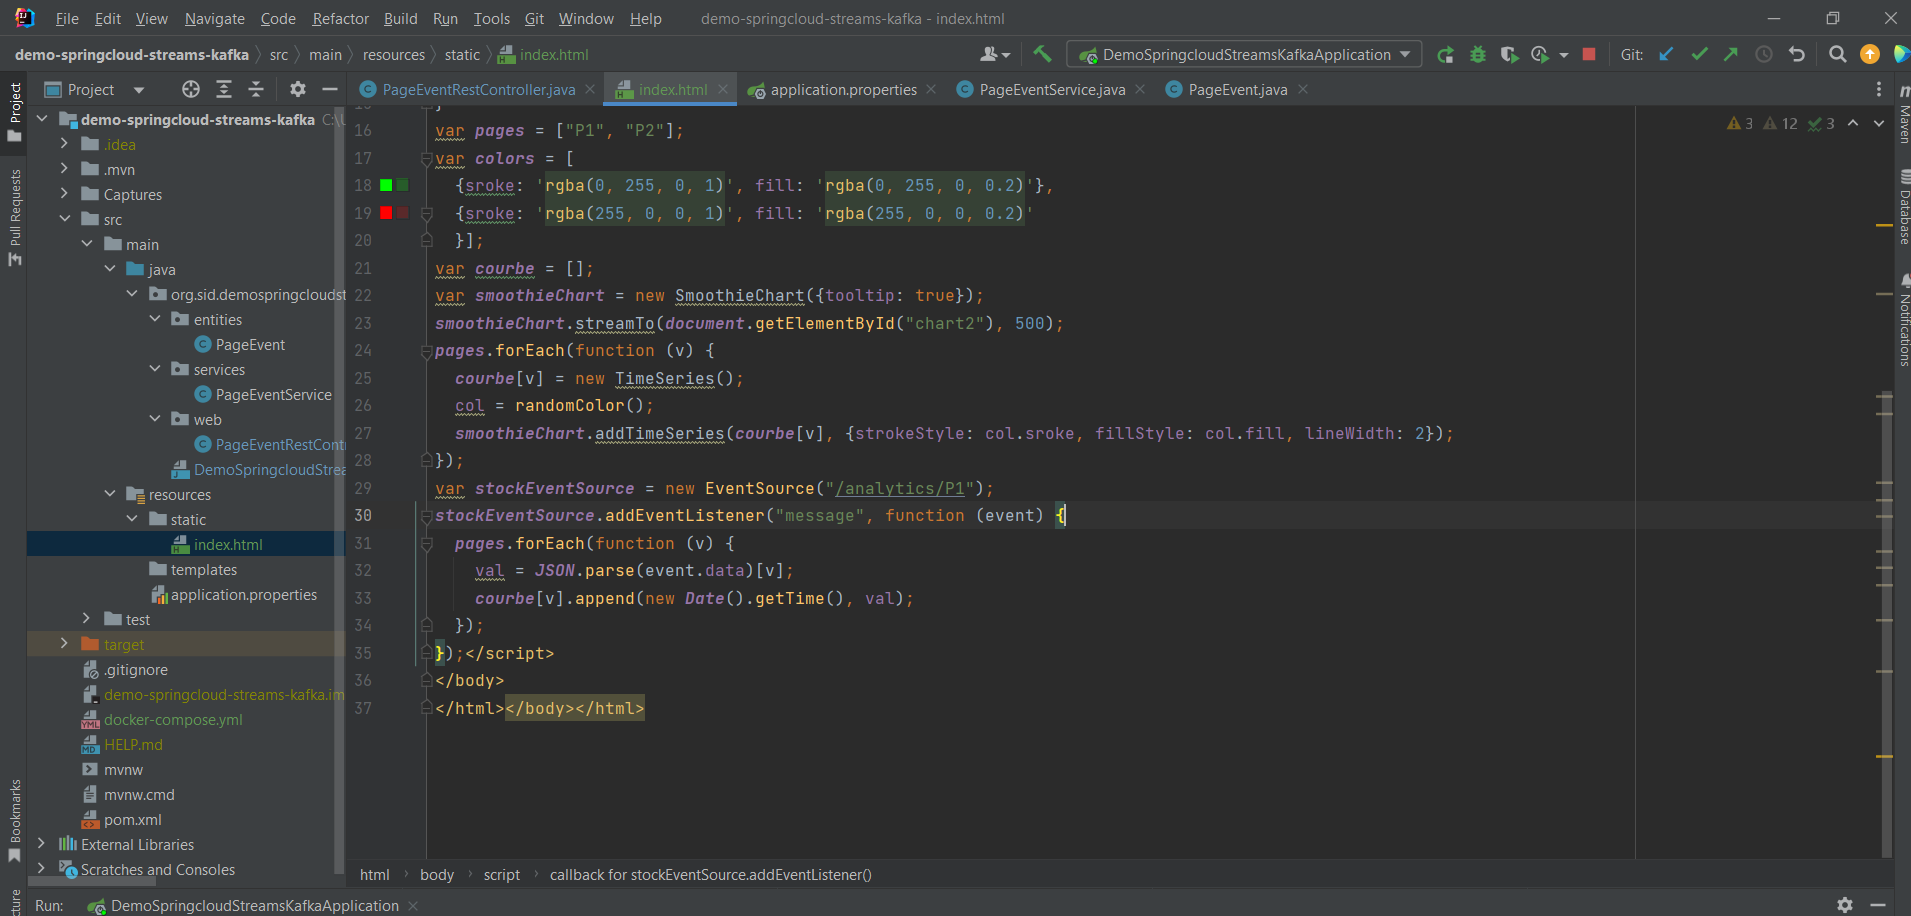Open the Project panel settings gear
Screen dimensions: 1911x916
click(297, 89)
